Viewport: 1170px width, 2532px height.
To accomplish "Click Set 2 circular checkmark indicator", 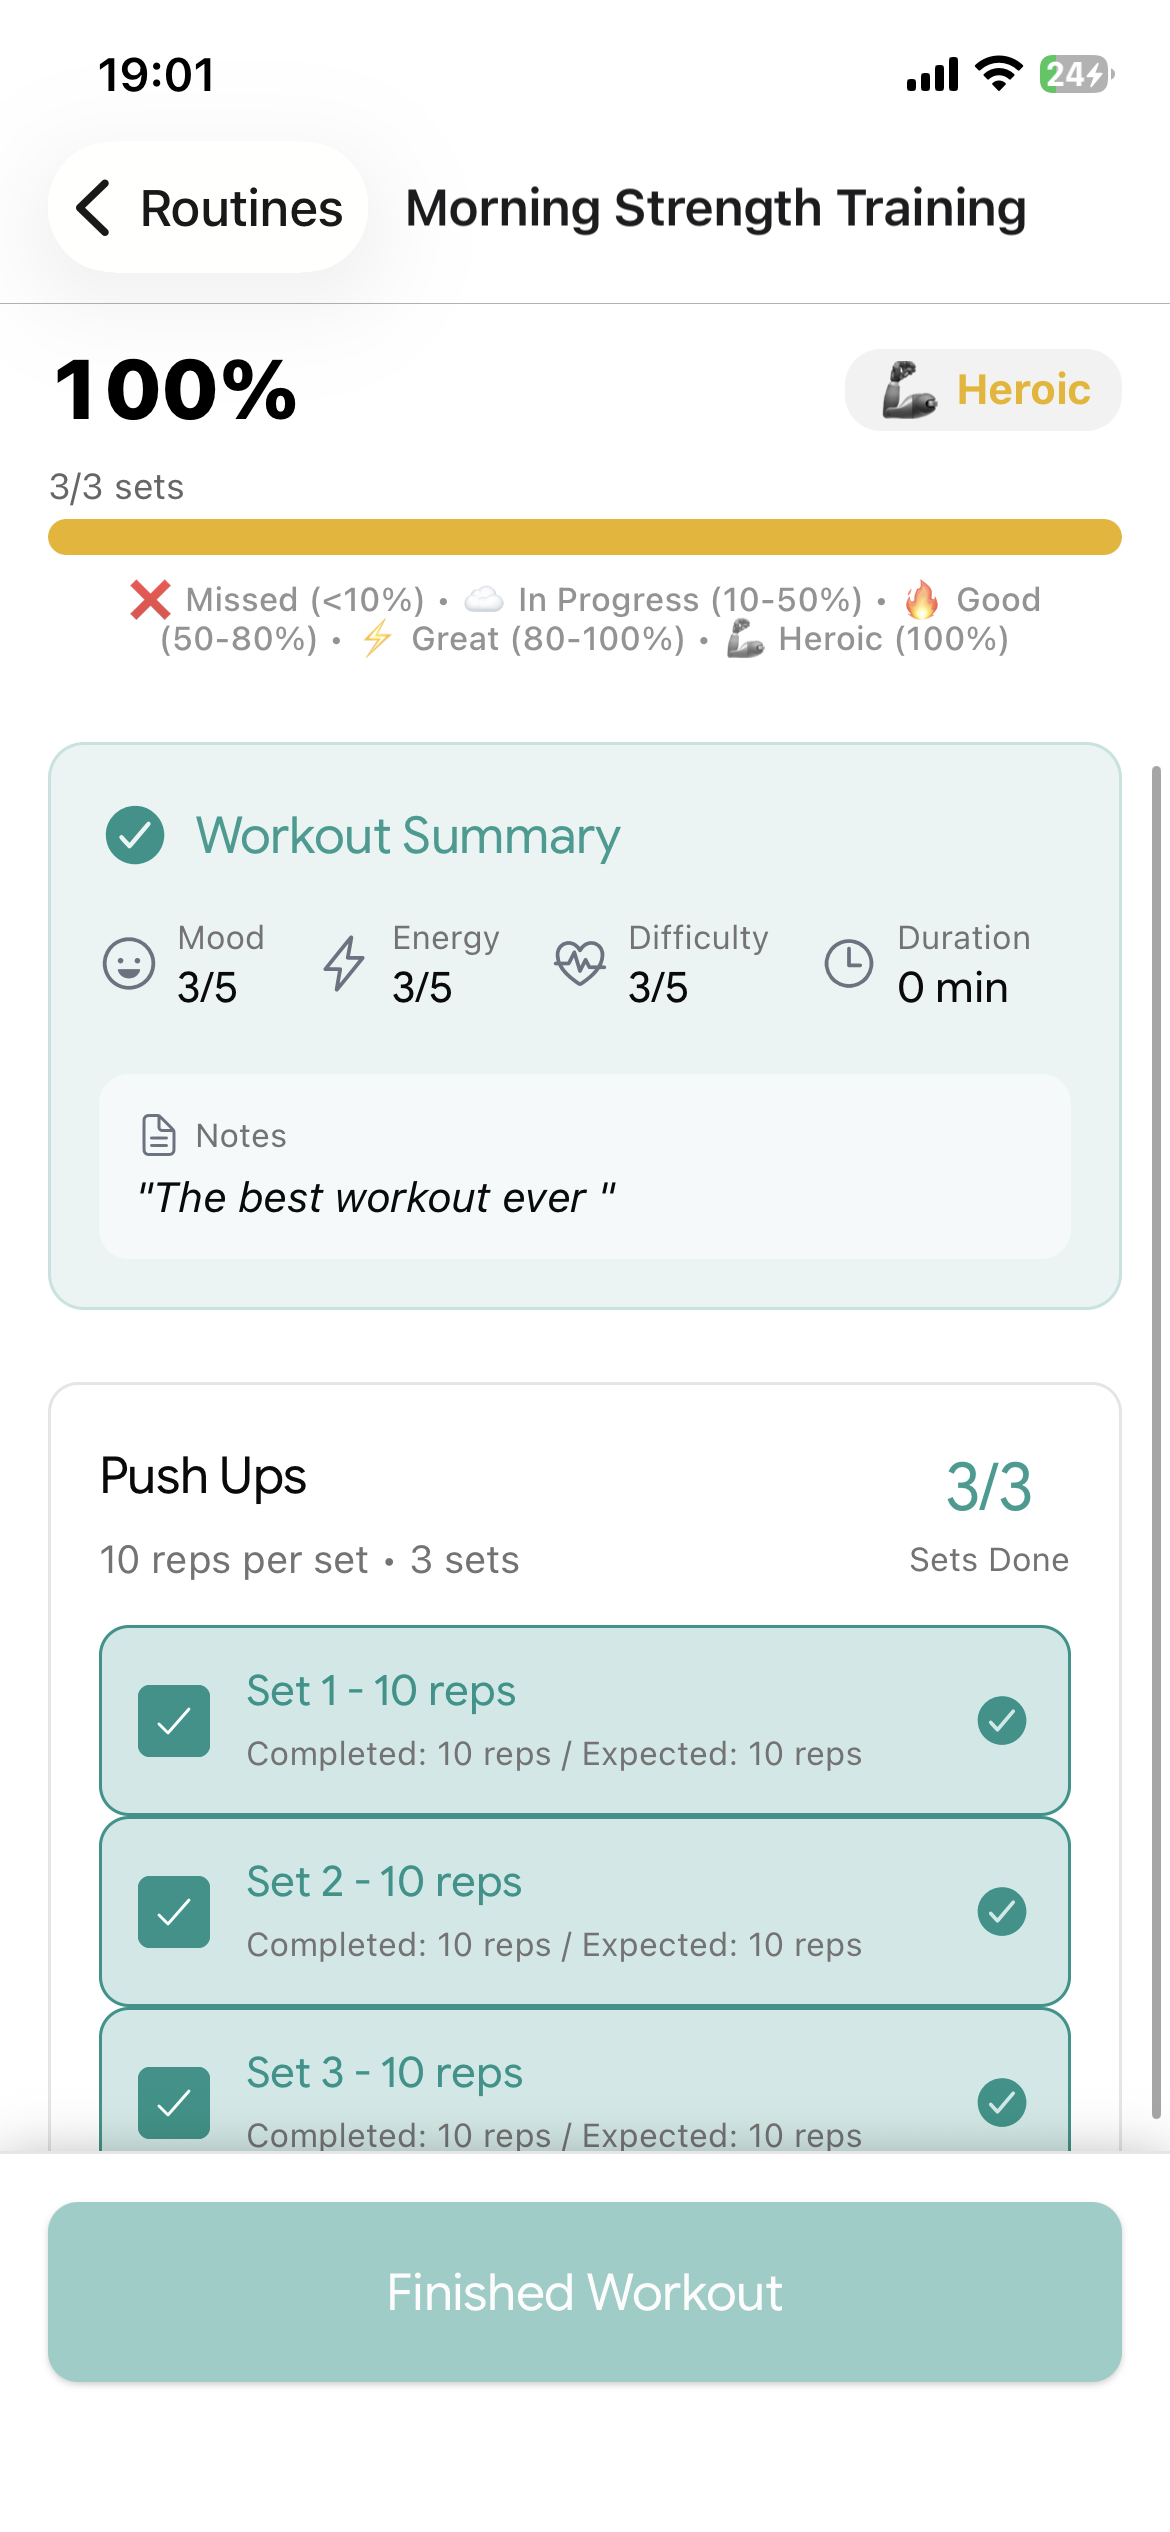I will coord(1002,1911).
